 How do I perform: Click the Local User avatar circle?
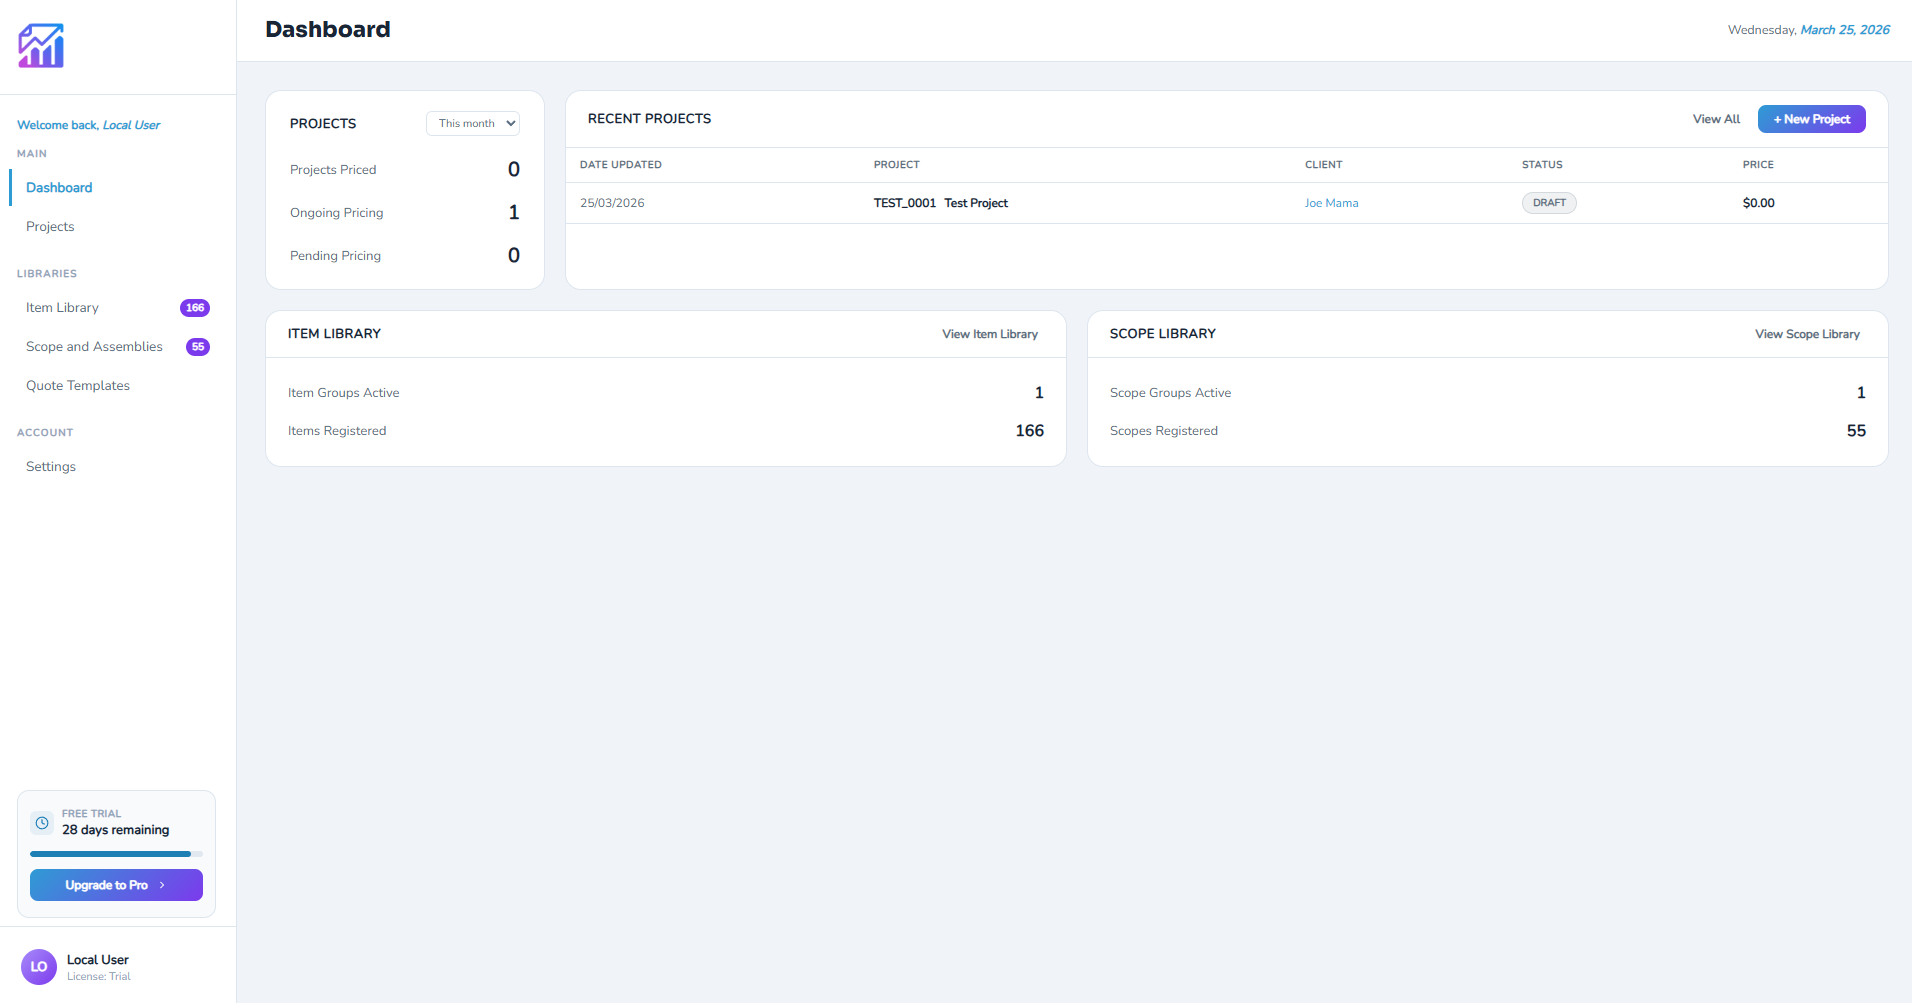(39, 966)
